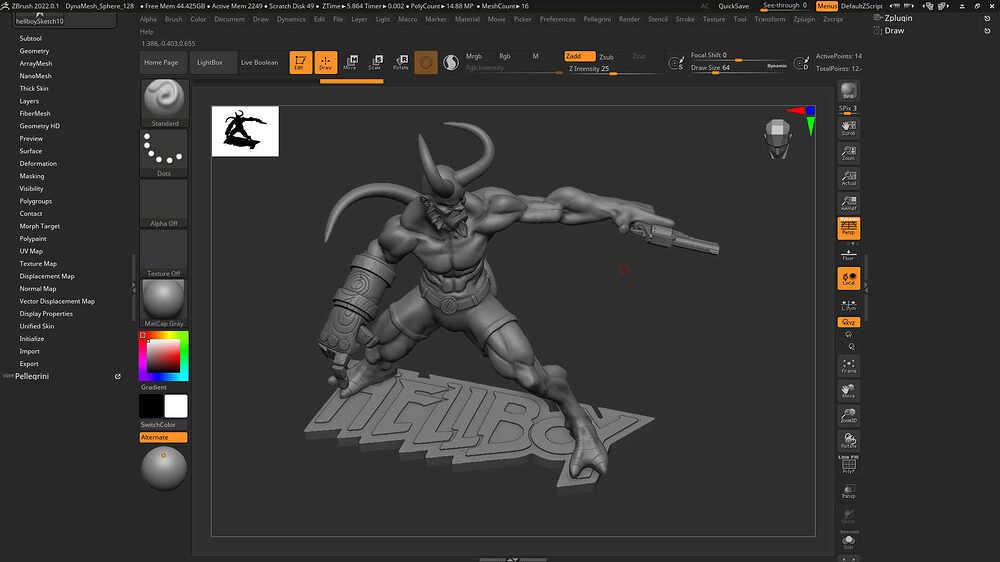Toggle PolyF polyframe display
Image resolution: width=1000 pixels, height=562 pixels.
848,465
